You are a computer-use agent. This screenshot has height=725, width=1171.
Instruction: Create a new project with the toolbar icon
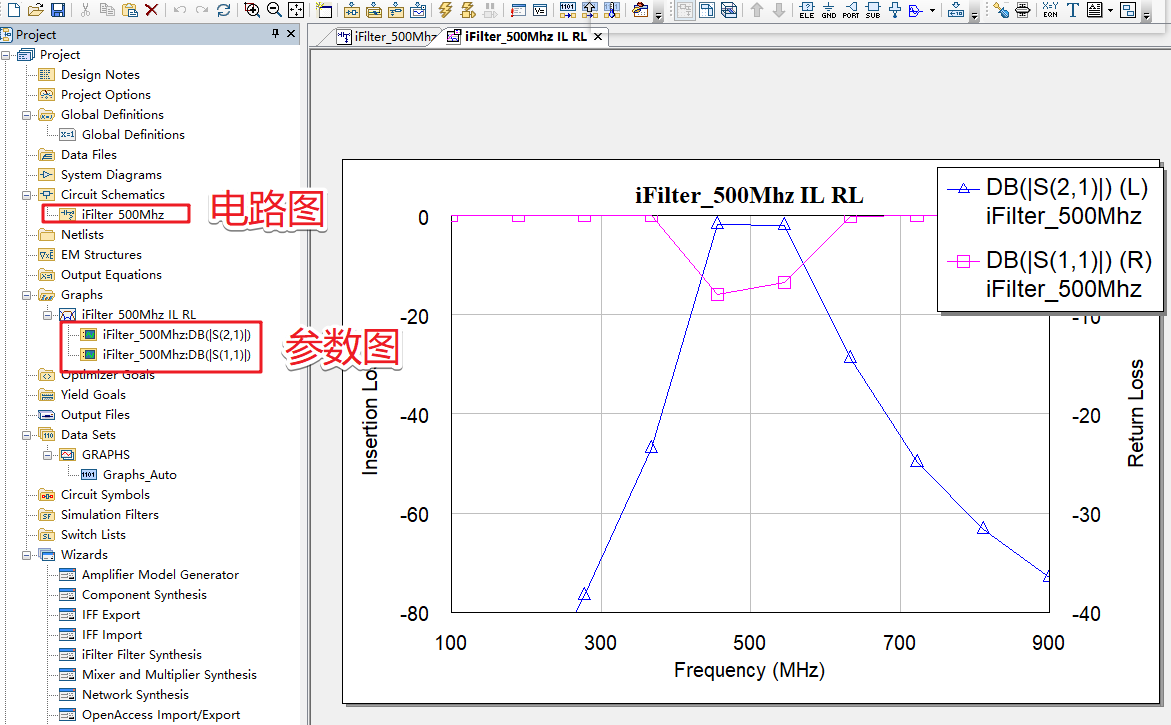[13, 10]
